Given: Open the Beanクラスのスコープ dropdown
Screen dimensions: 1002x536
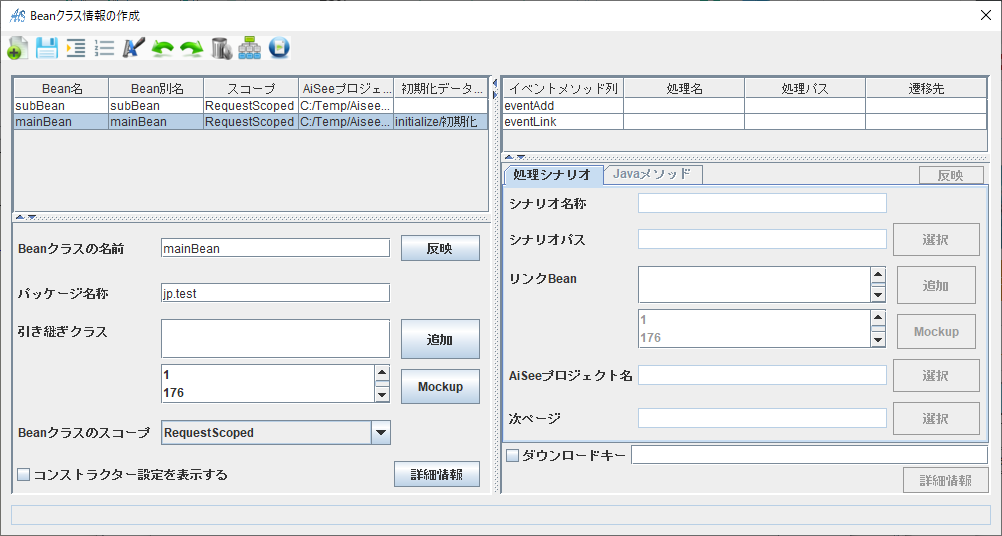Looking at the screenshot, I should click(380, 433).
